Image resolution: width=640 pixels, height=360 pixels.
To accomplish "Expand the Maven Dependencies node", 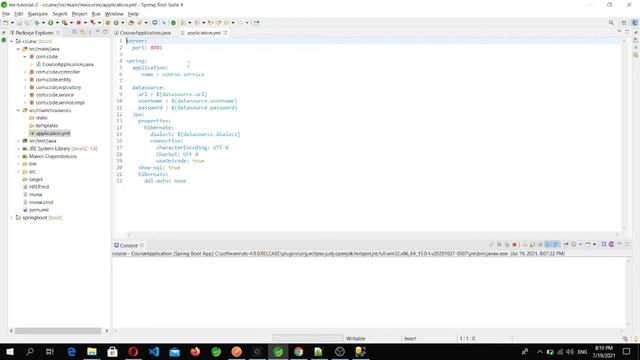I will (18, 156).
